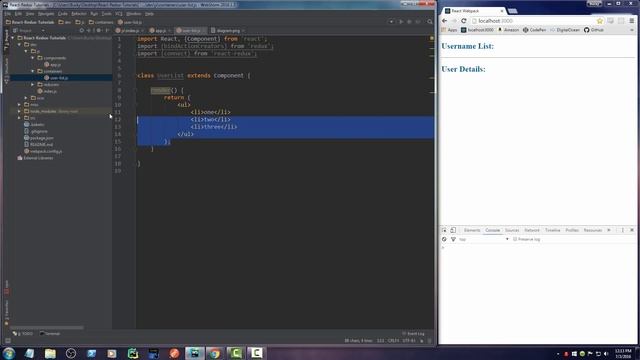640x360 pixels.
Task: Click the scroll-from-source icon in Project panel
Action: coord(82,31)
